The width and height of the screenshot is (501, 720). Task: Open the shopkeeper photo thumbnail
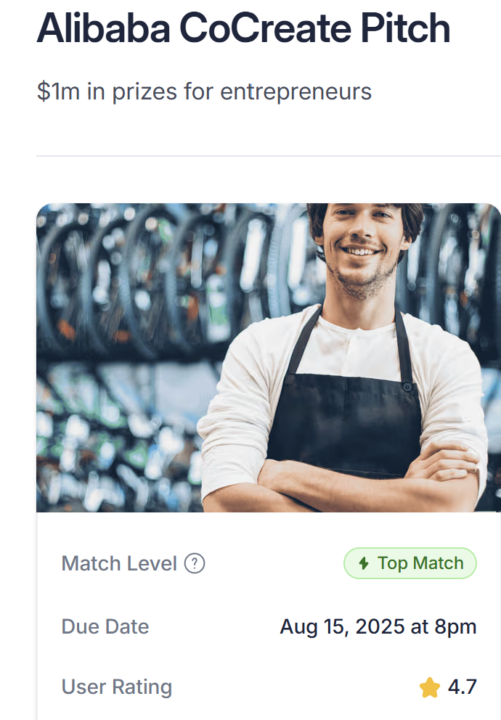tap(269, 357)
